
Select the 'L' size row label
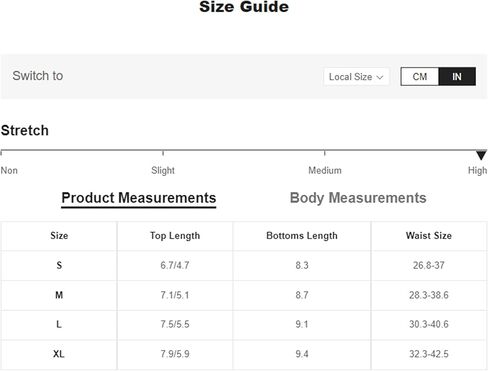point(59,324)
